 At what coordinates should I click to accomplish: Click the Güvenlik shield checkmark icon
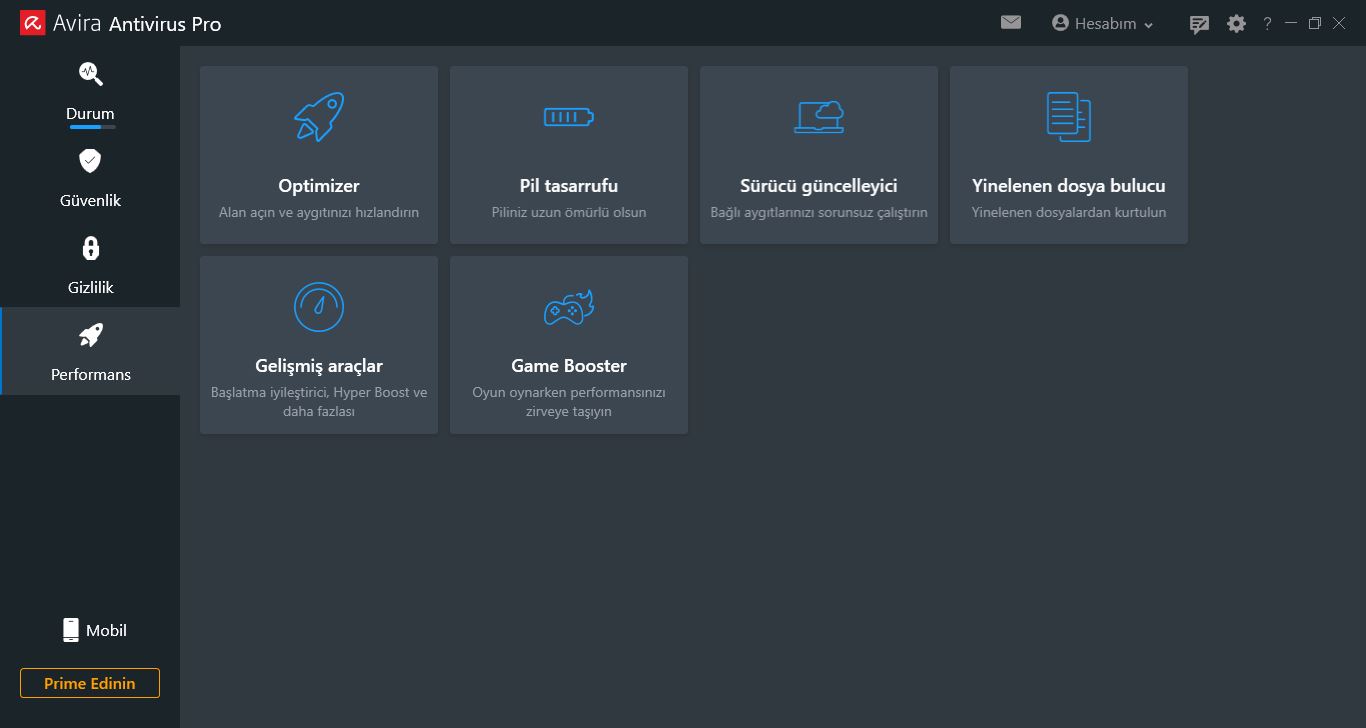(91, 160)
